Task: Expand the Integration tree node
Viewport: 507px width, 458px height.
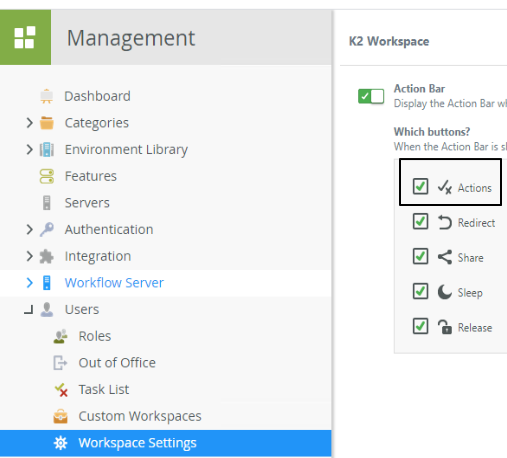Action: point(30,256)
